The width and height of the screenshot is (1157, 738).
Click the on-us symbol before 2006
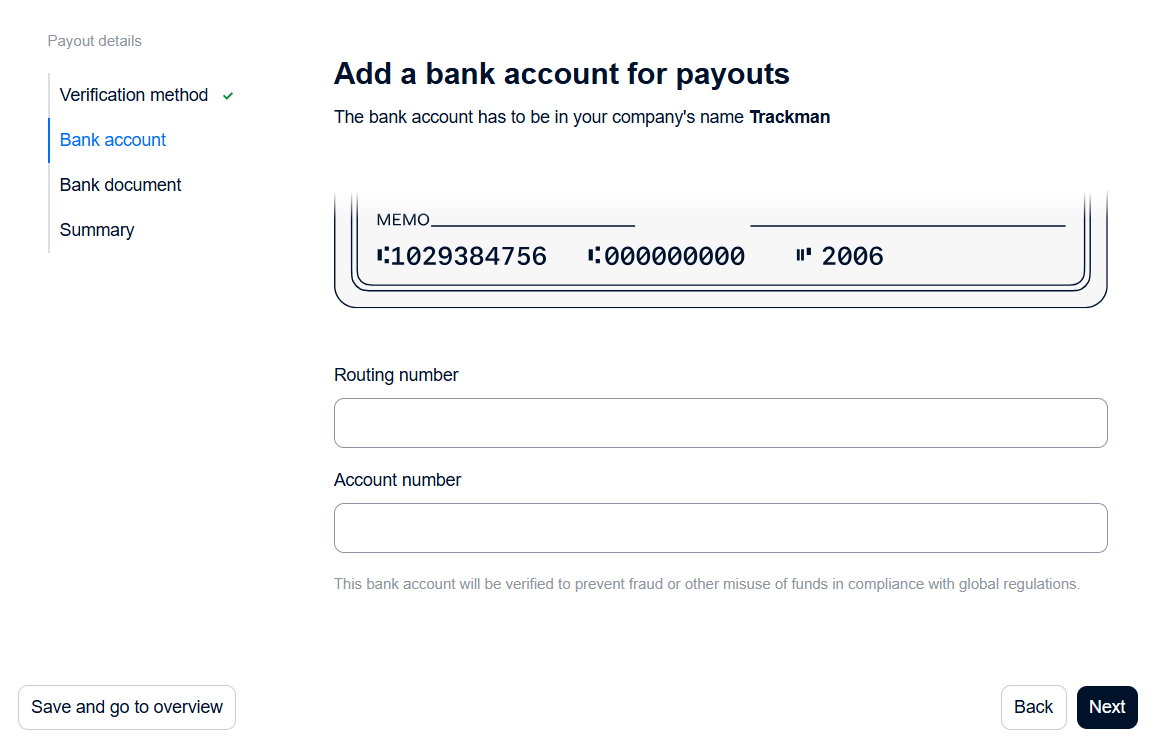804,255
